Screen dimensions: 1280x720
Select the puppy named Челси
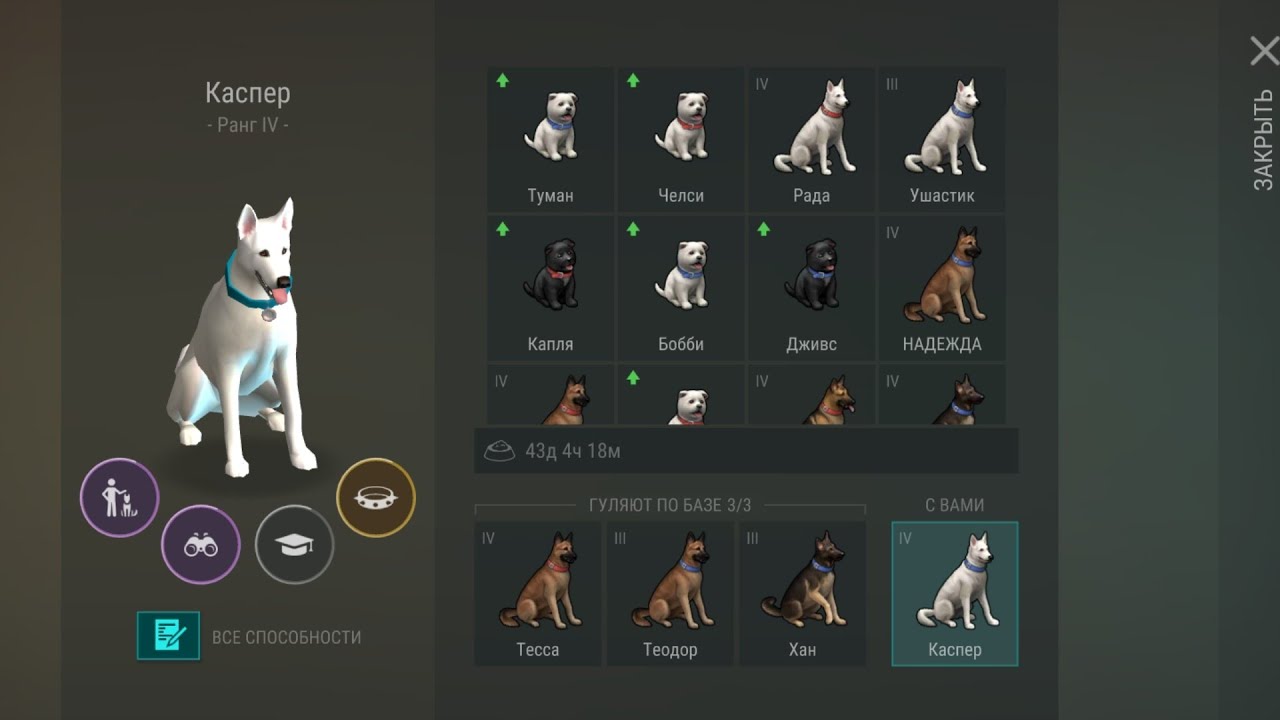tap(681, 139)
